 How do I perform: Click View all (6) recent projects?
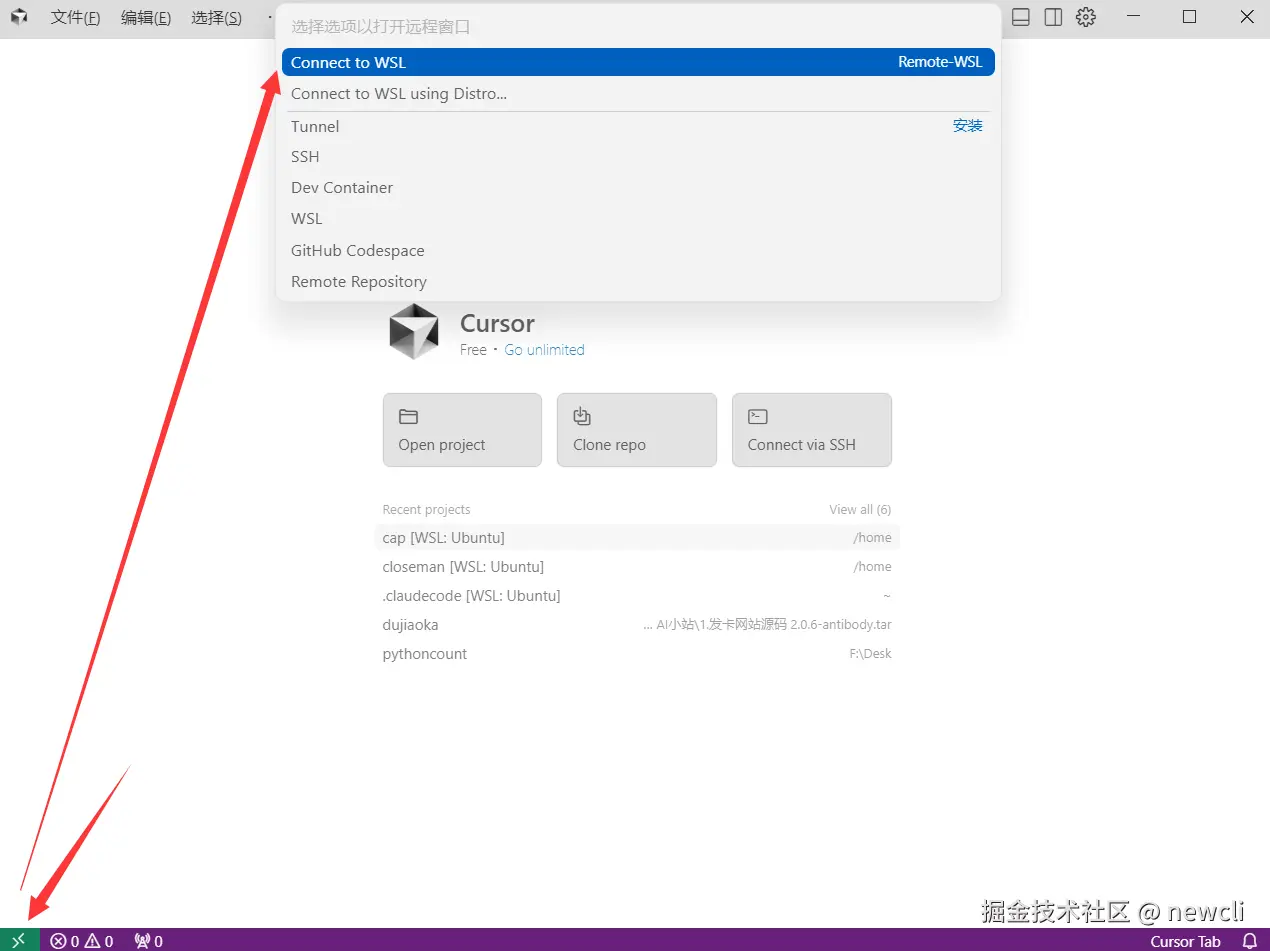860,510
